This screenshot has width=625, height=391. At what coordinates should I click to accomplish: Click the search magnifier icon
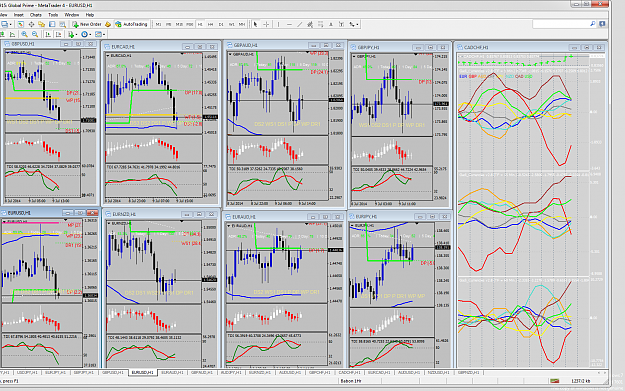coord(593,24)
